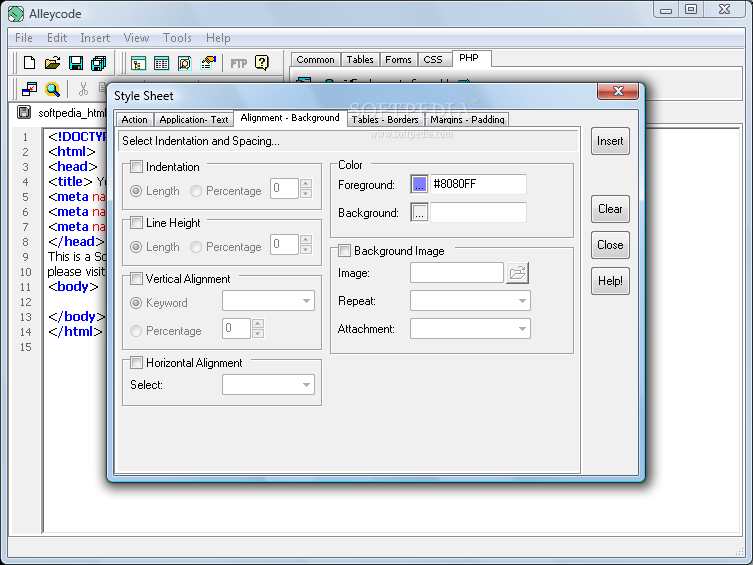Click the hand-pointing properties toolbar icon
Viewport: 753px width, 565px height.
(208, 63)
